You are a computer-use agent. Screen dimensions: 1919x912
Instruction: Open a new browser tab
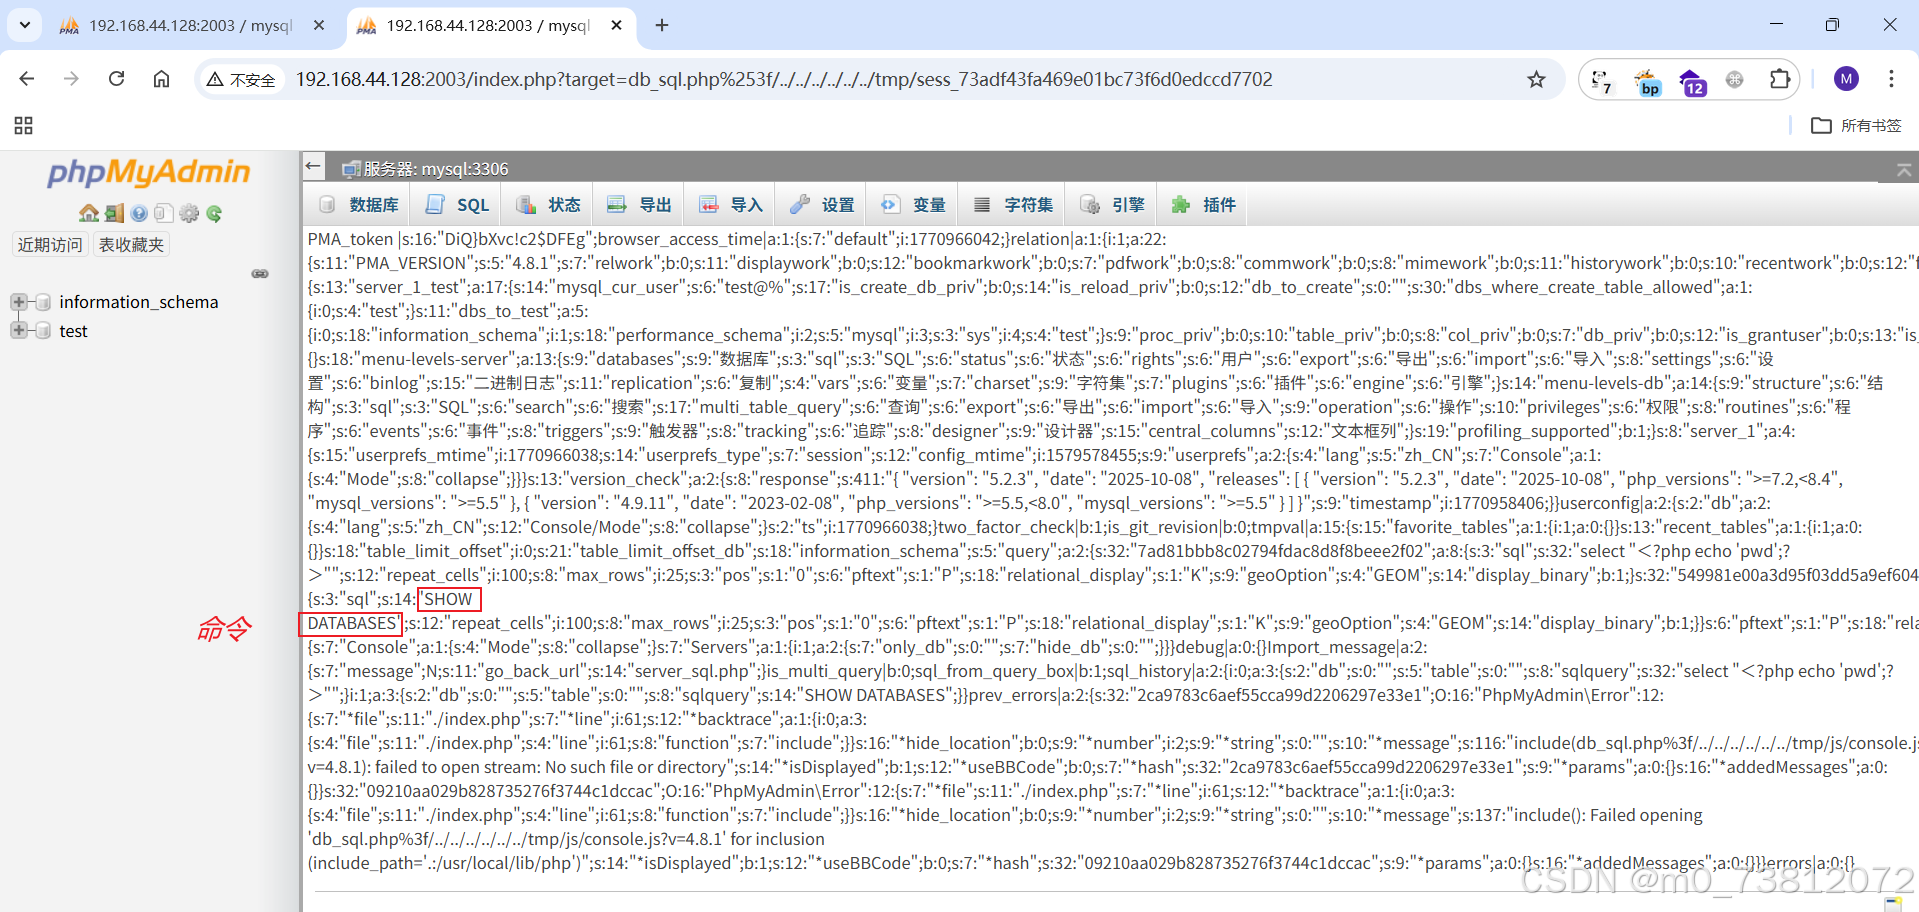(x=662, y=25)
